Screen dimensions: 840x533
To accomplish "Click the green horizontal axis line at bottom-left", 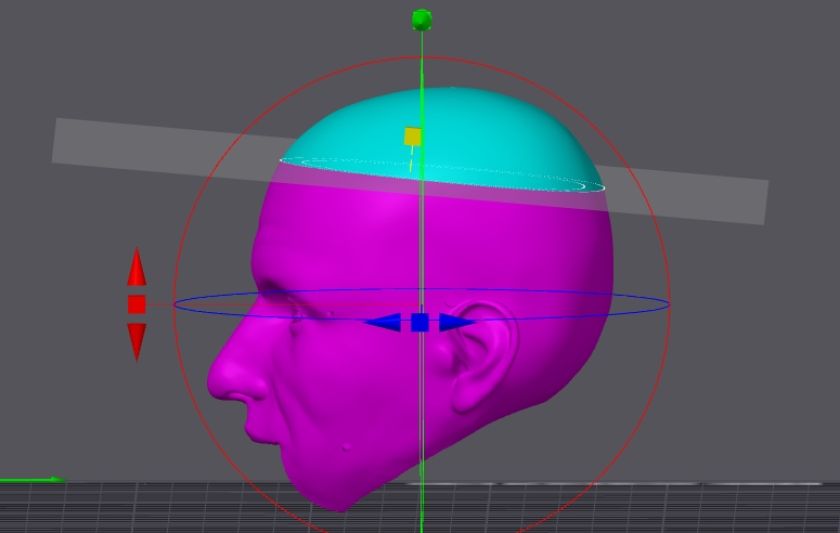I will [30, 481].
